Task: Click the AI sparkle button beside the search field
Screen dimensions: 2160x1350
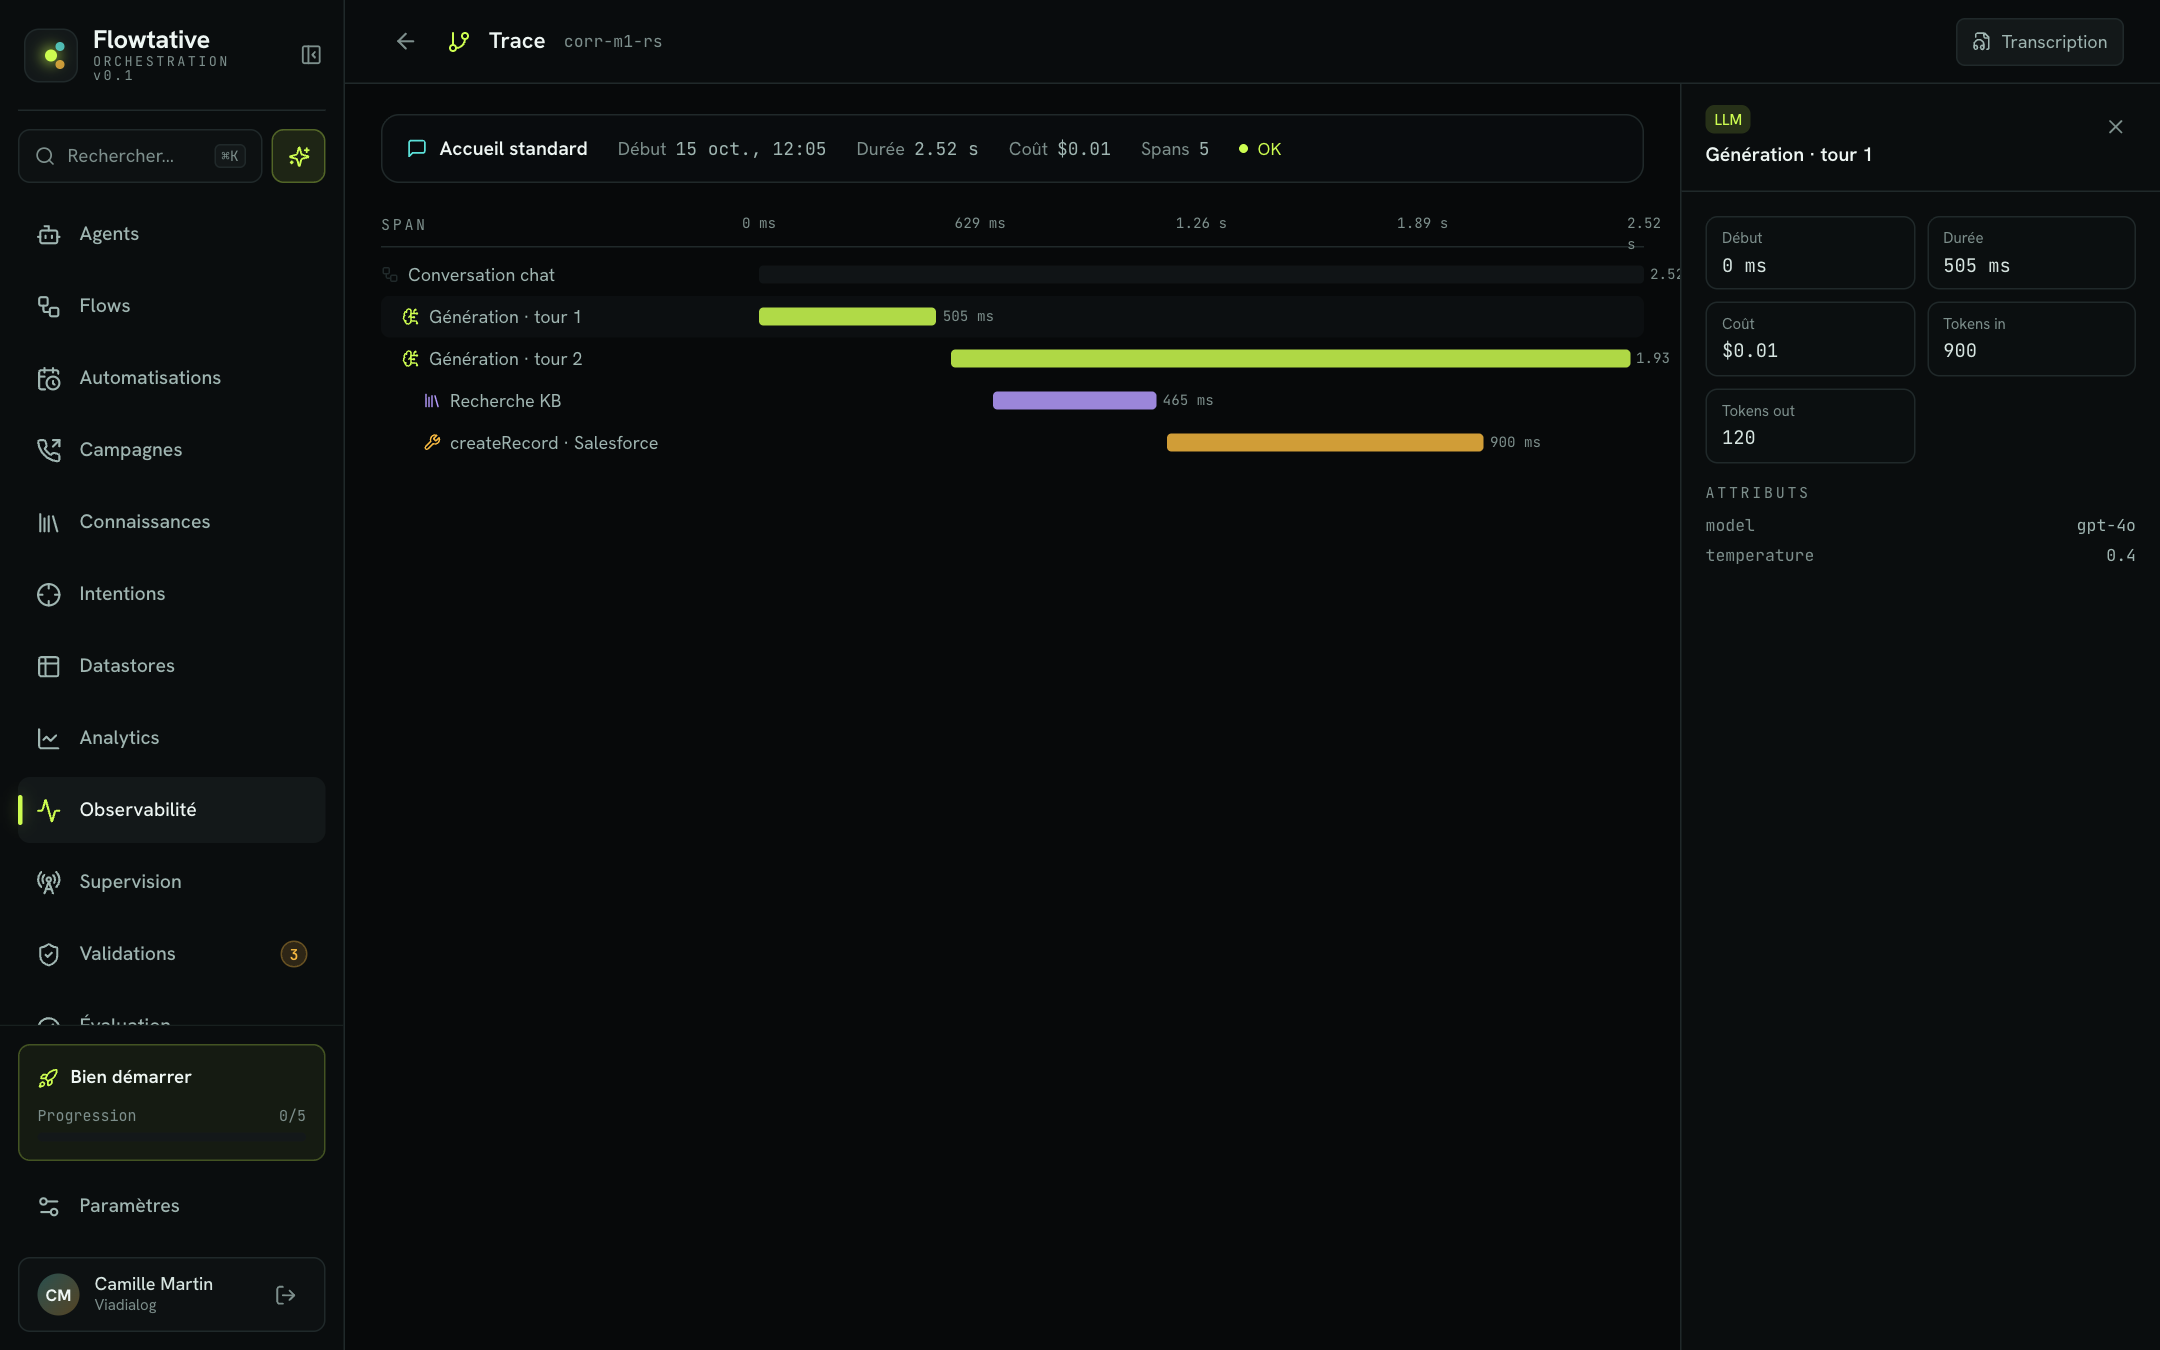Action: click(x=298, y=156)
